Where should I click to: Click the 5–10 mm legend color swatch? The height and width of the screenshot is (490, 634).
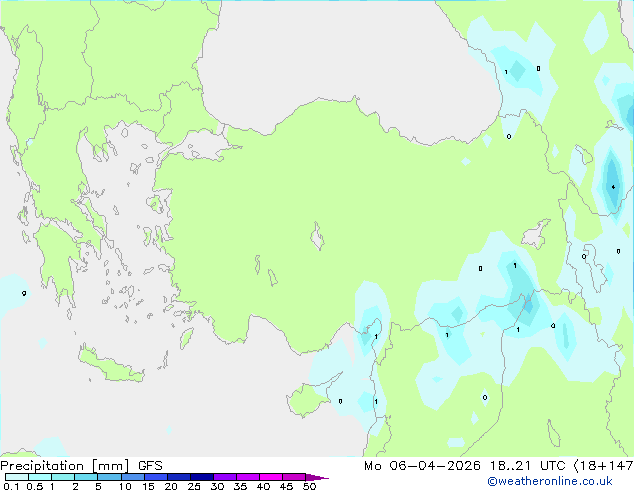pyautogui.click(x=109, y=477)
